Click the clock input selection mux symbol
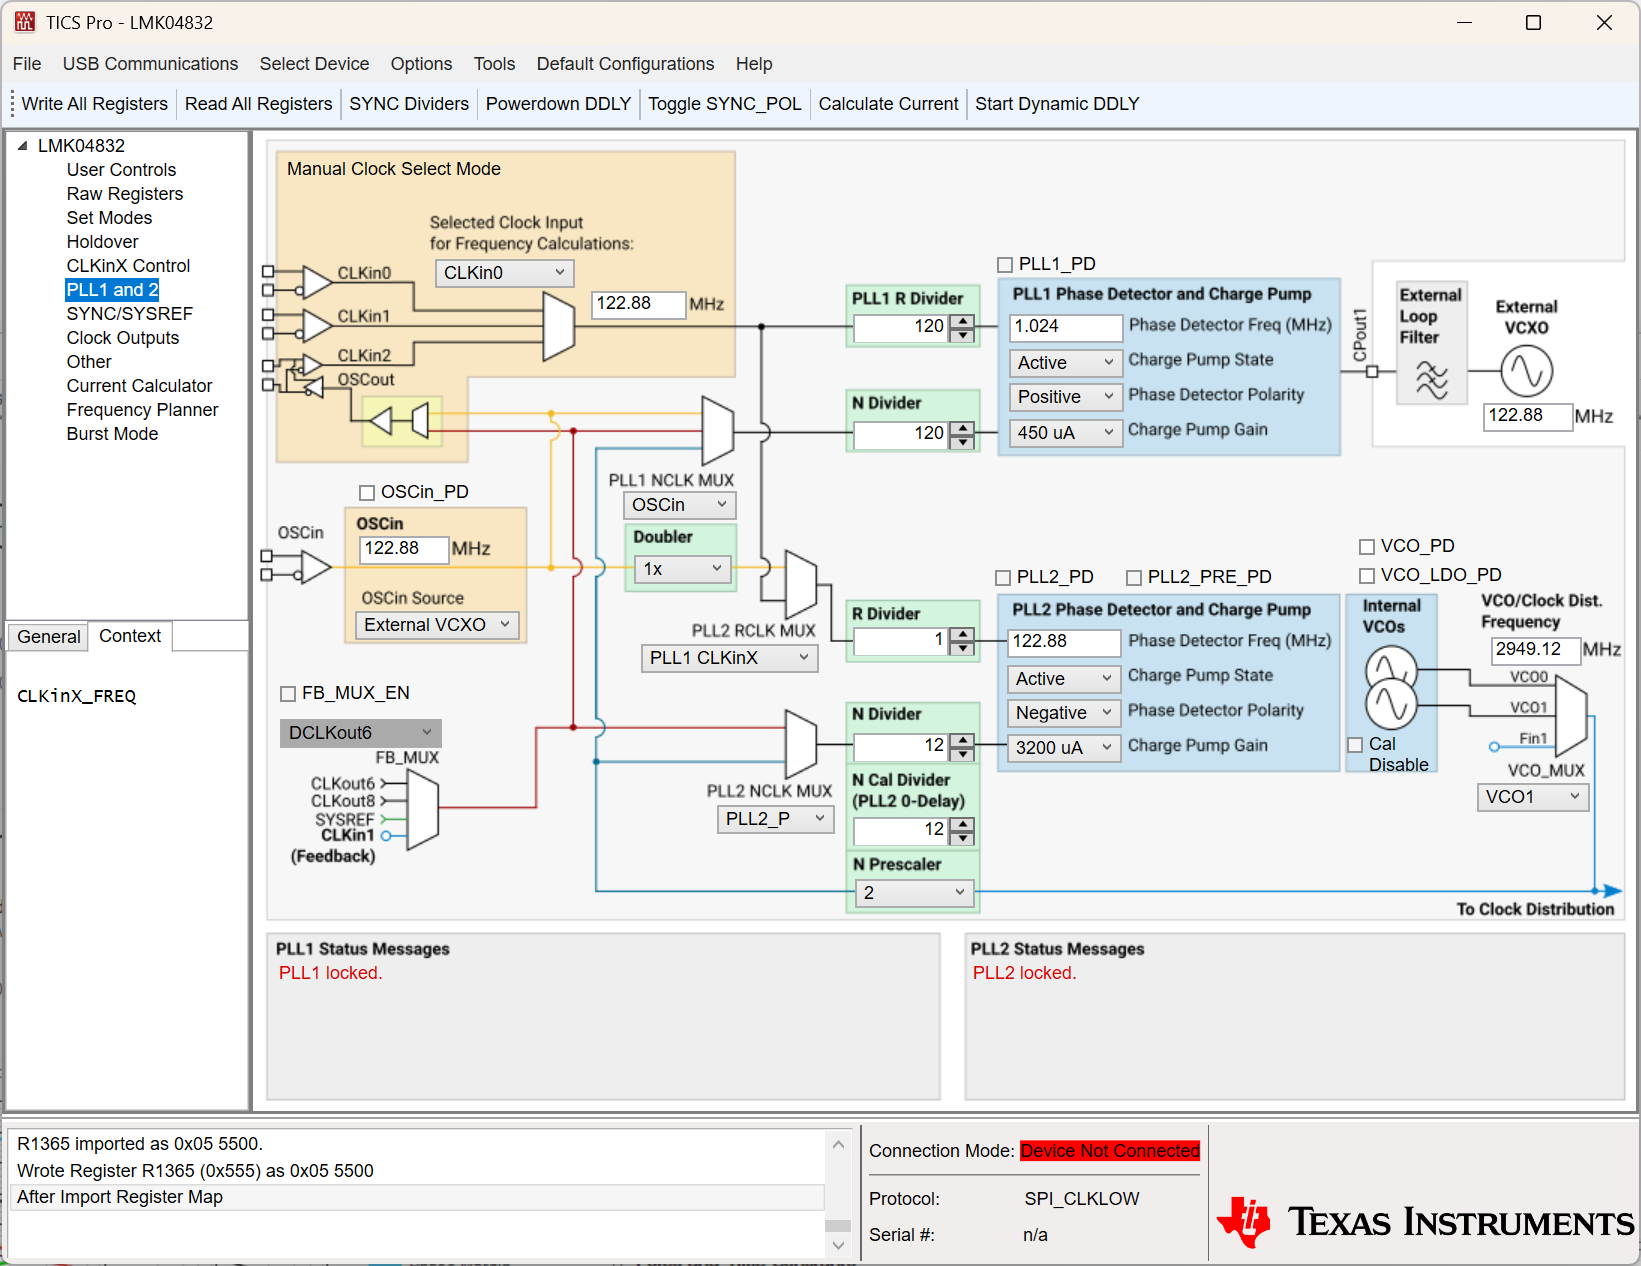The height and width of the screenshot is (1266, 1641). (559, 326)
